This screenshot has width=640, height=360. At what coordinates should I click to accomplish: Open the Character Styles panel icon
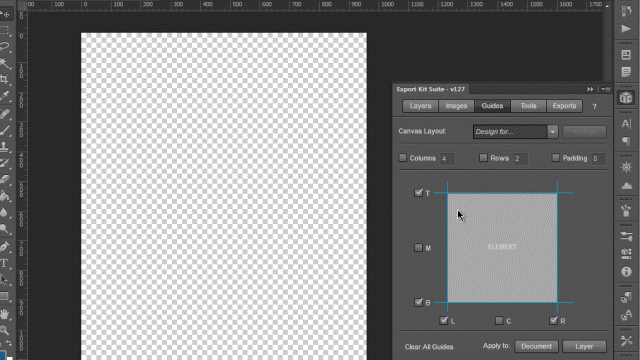click(x=626, y=315)
